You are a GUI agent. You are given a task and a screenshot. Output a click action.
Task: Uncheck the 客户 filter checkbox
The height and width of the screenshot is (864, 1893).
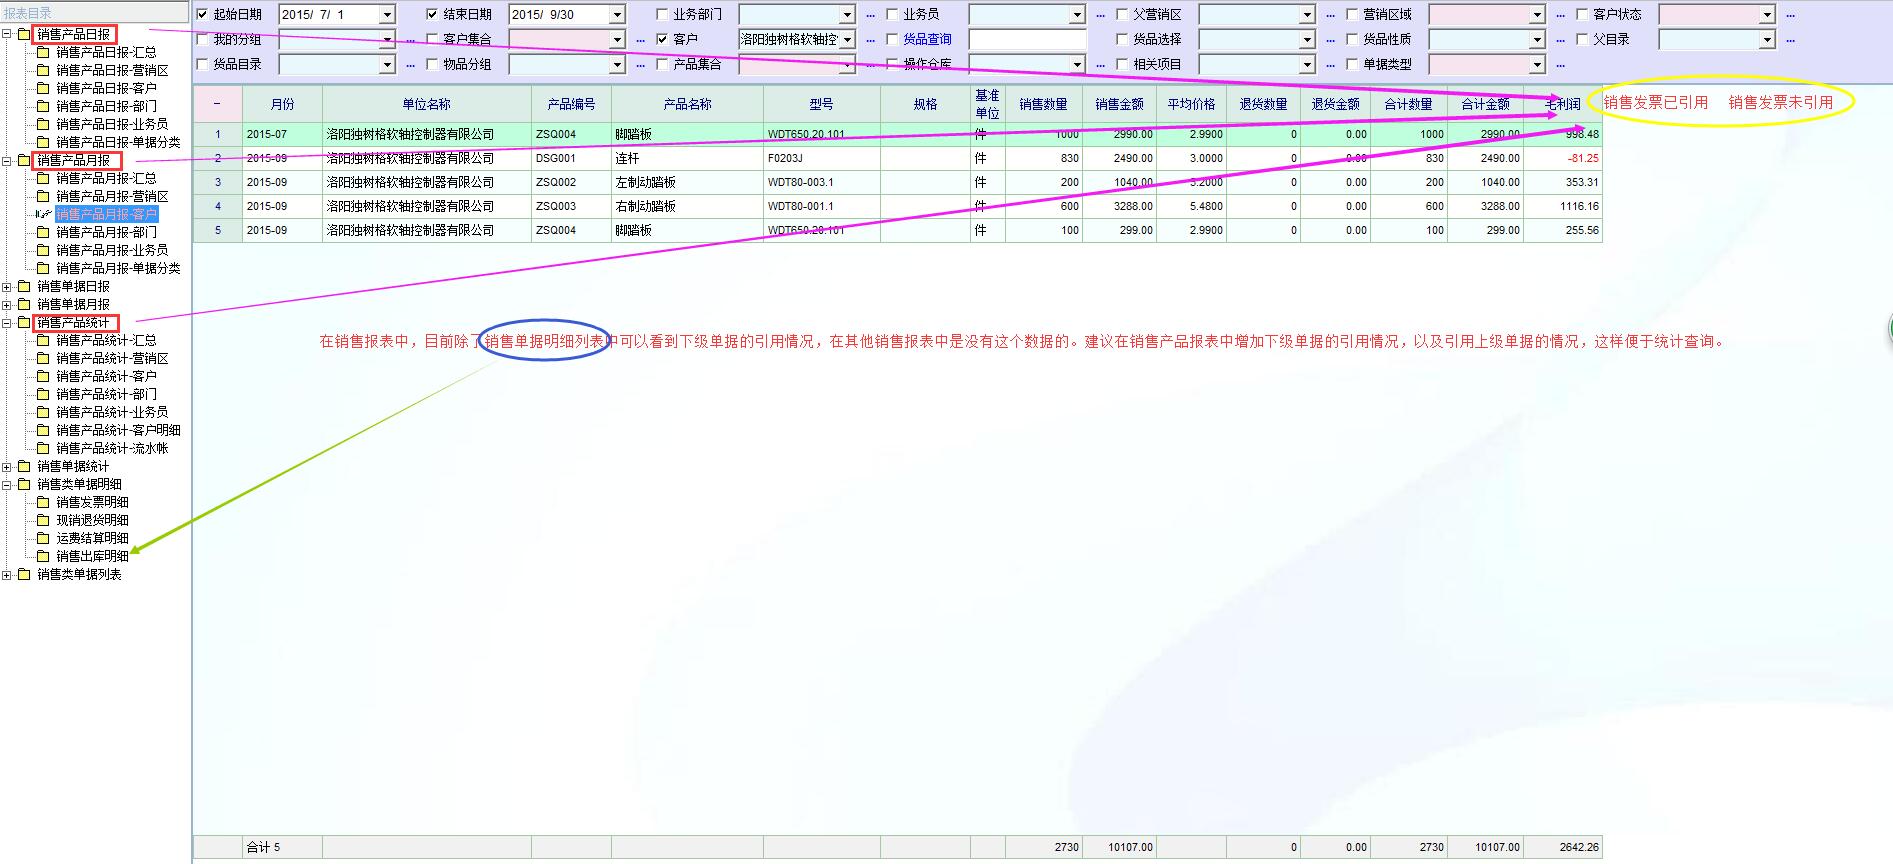(x=662, y=39)
